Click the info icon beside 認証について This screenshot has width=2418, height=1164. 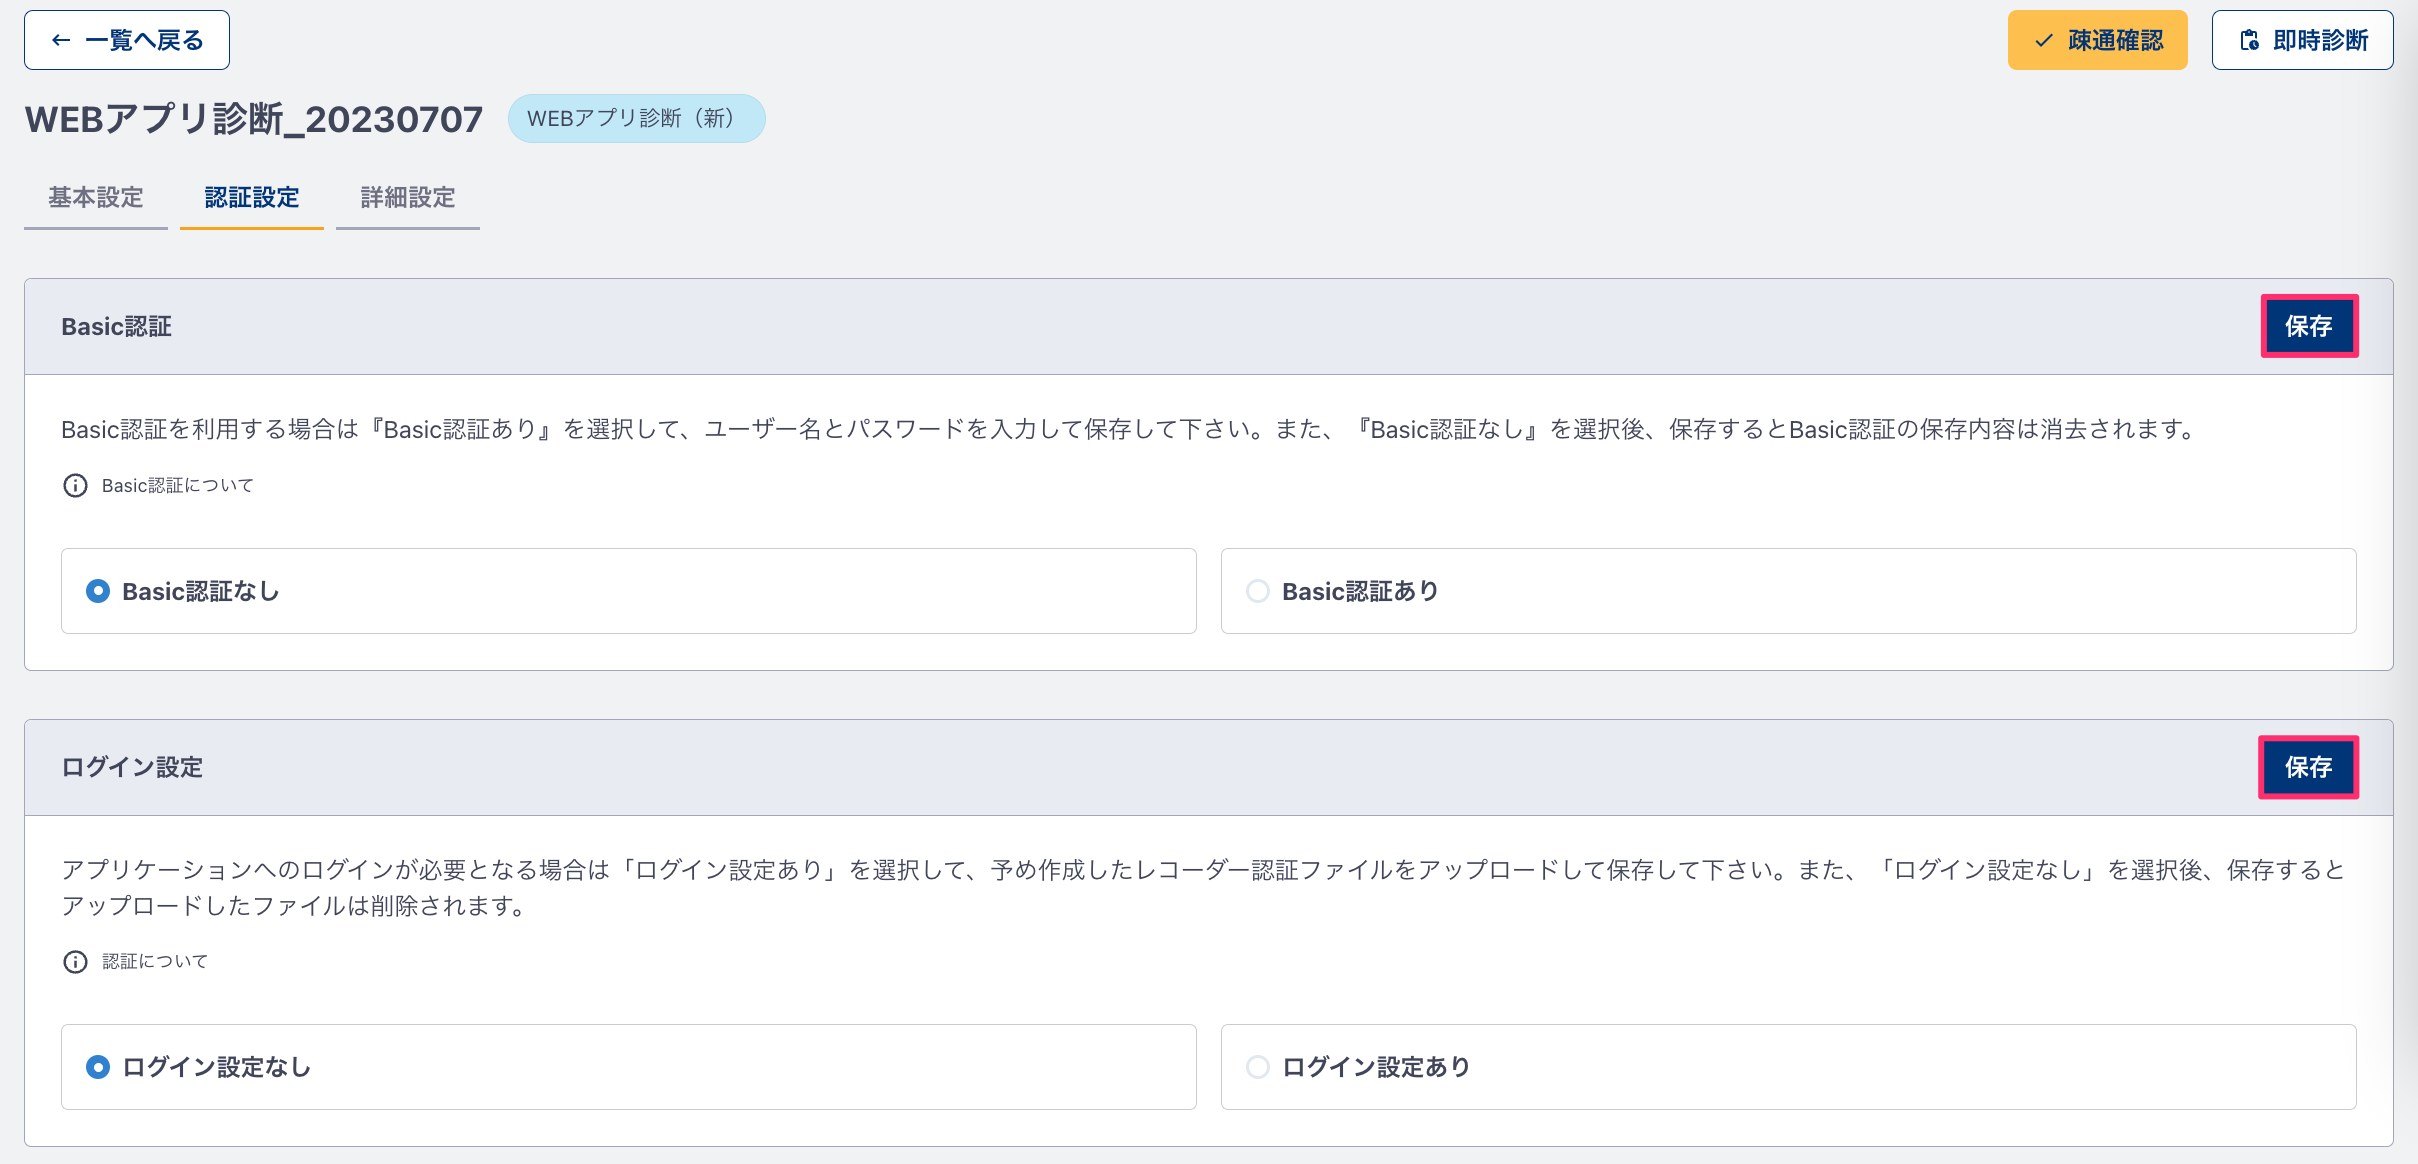coord(75,962)
